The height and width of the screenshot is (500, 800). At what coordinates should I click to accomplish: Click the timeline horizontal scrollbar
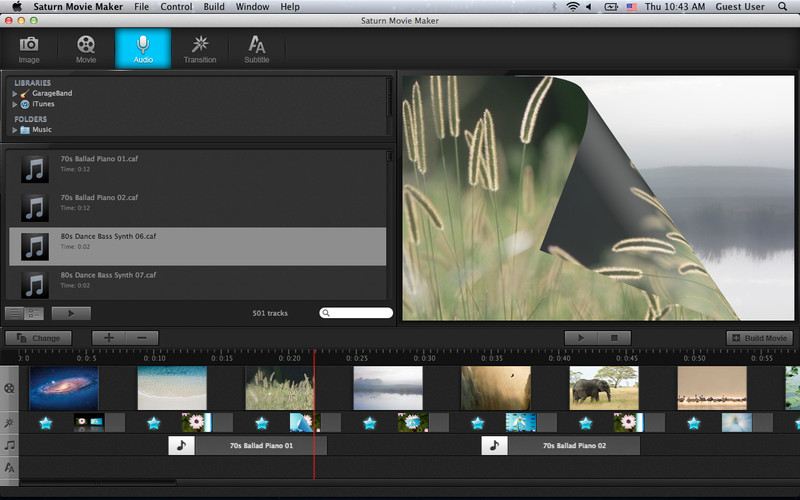point(98,483)
